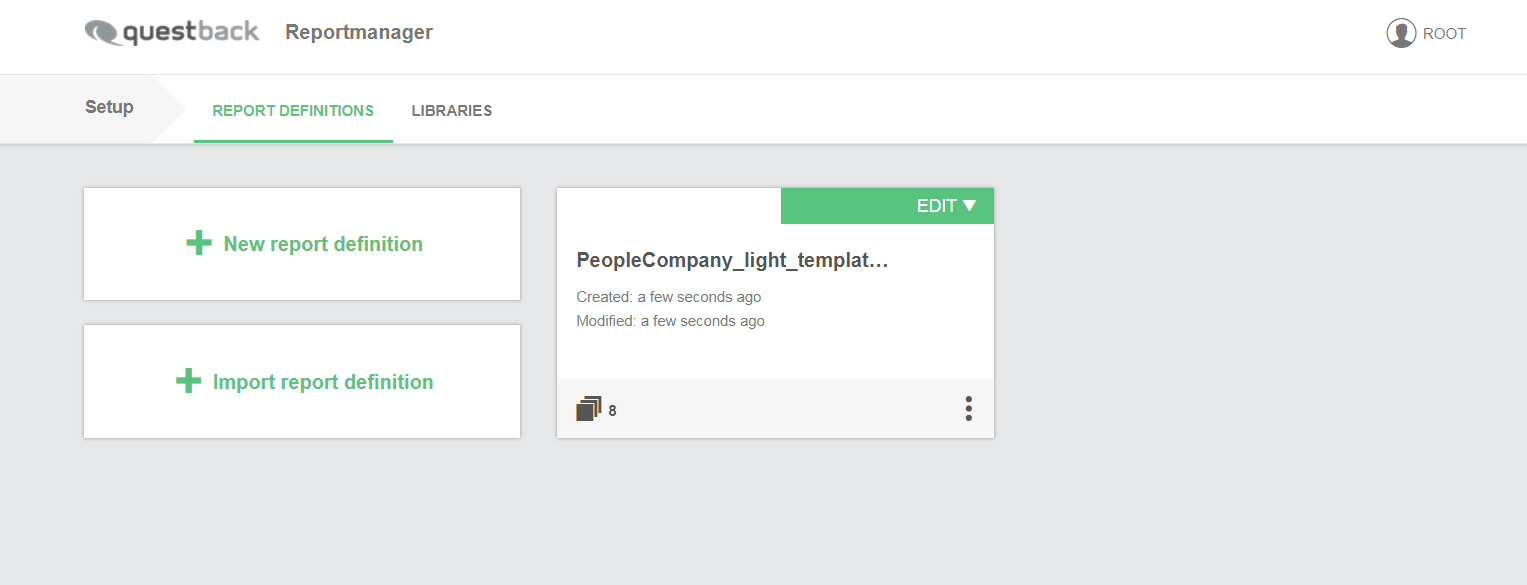1527x585 pixels.
Task: Switch to the LIBRARIES tab
Action: tap(452, 110)
